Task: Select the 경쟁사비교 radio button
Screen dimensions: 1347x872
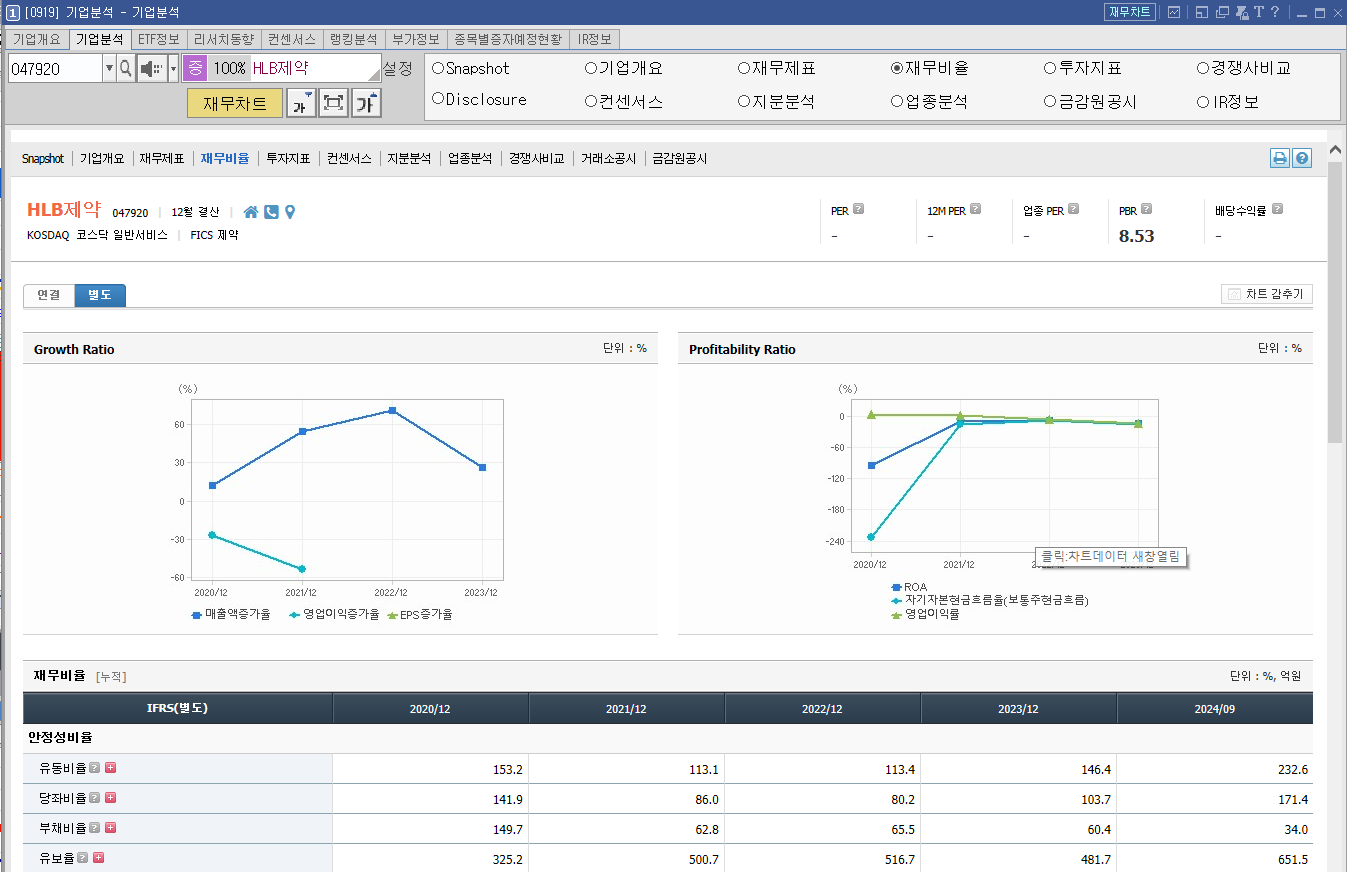Action: (x=1203, y=68)
